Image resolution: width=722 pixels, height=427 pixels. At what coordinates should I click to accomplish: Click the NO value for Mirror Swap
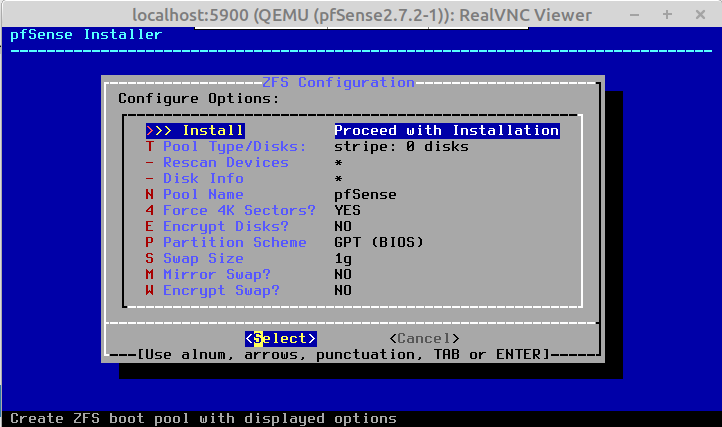coord(343,275)
